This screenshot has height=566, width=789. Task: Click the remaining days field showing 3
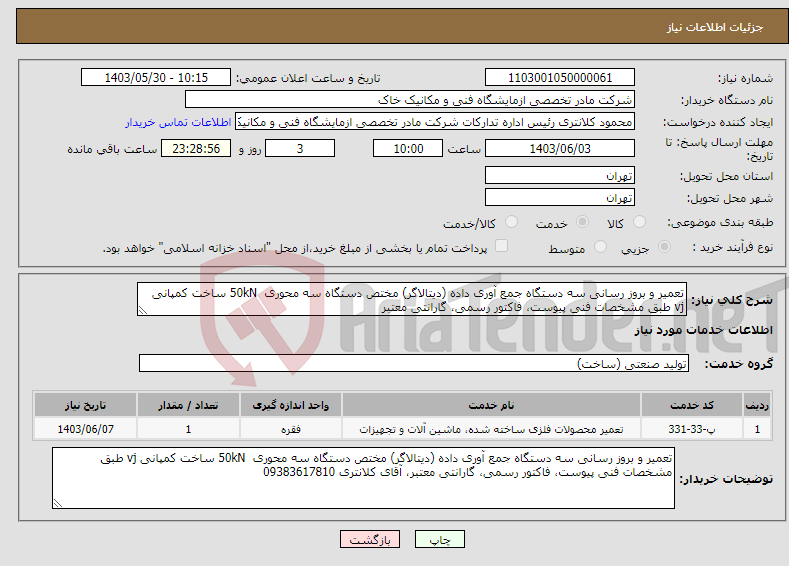[300, 148]
